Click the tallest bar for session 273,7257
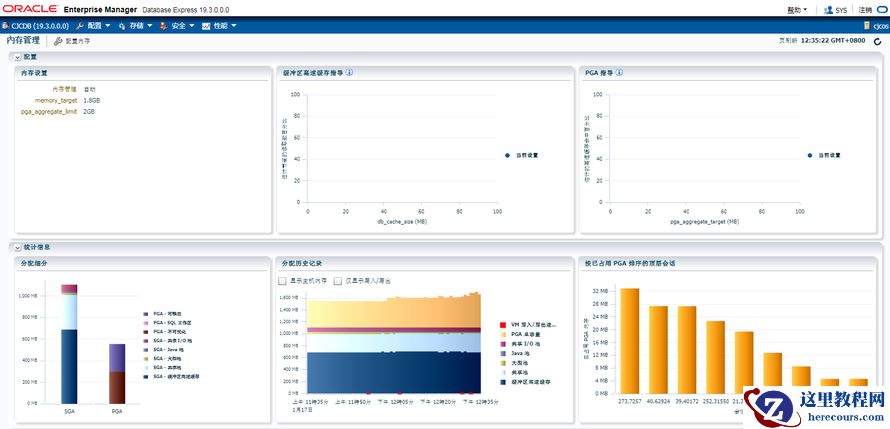Screen dimensions: 890x429 (x=629, y=340)
